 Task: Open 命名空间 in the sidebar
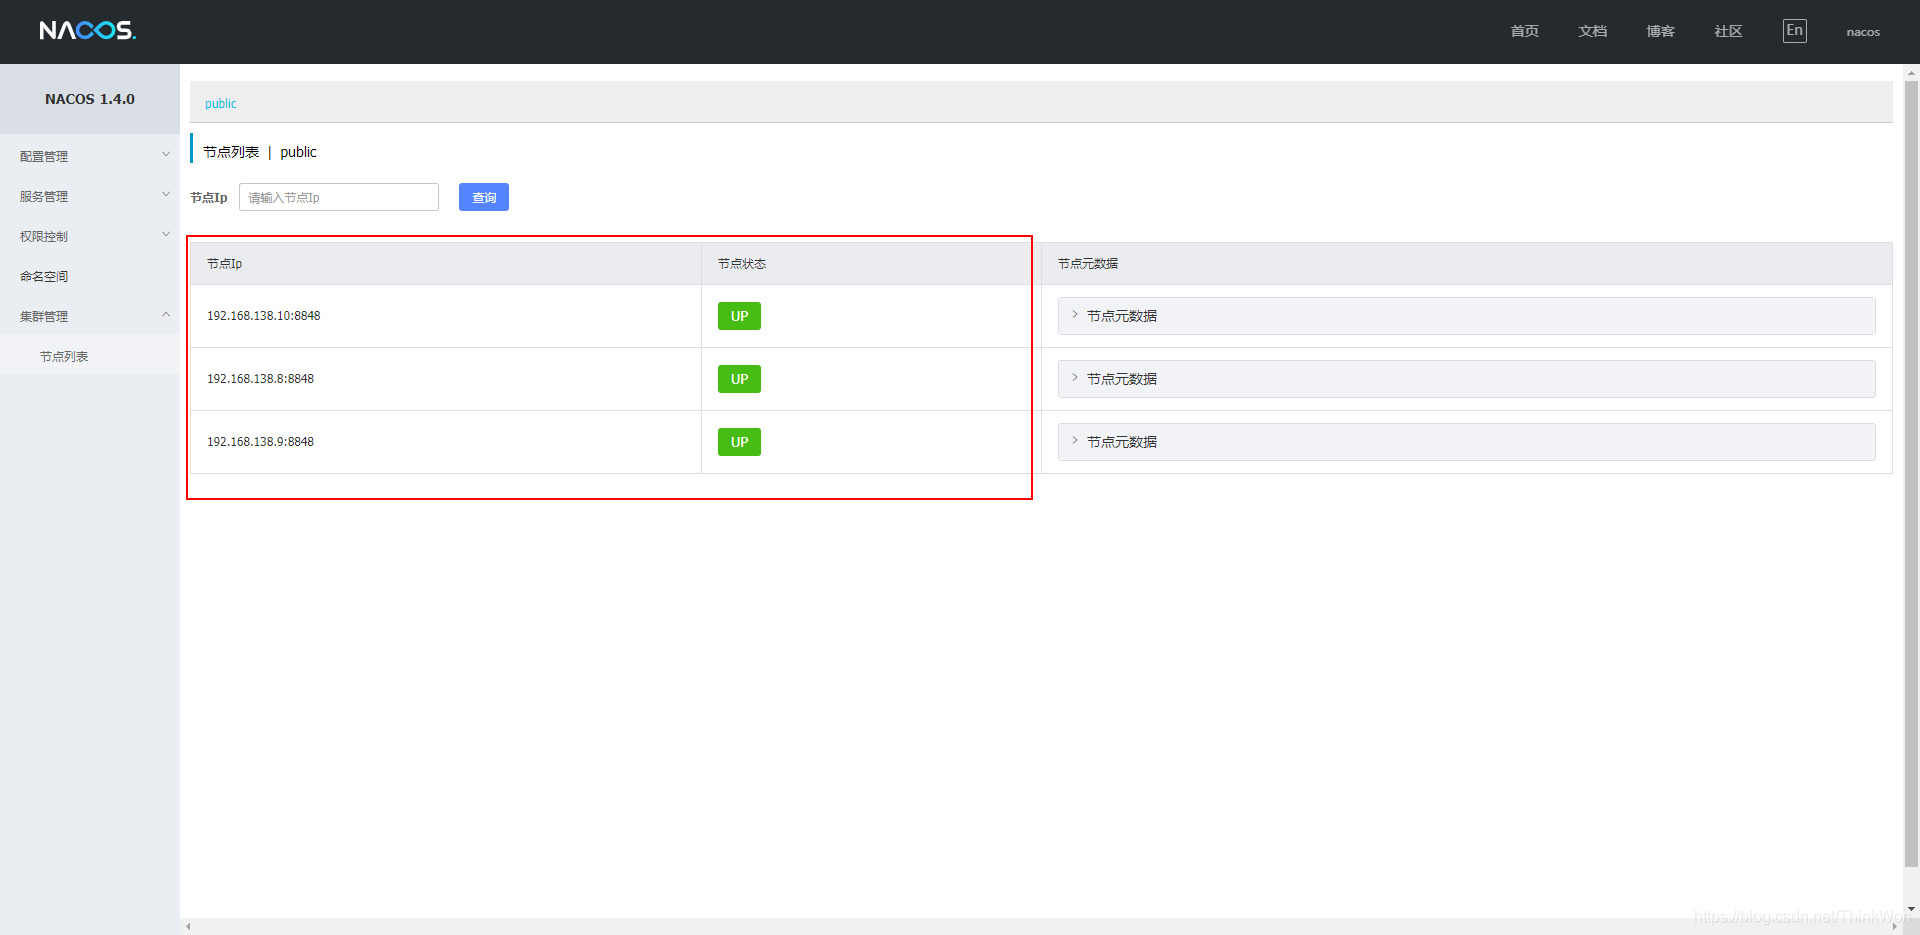click(x=90, y=276)
